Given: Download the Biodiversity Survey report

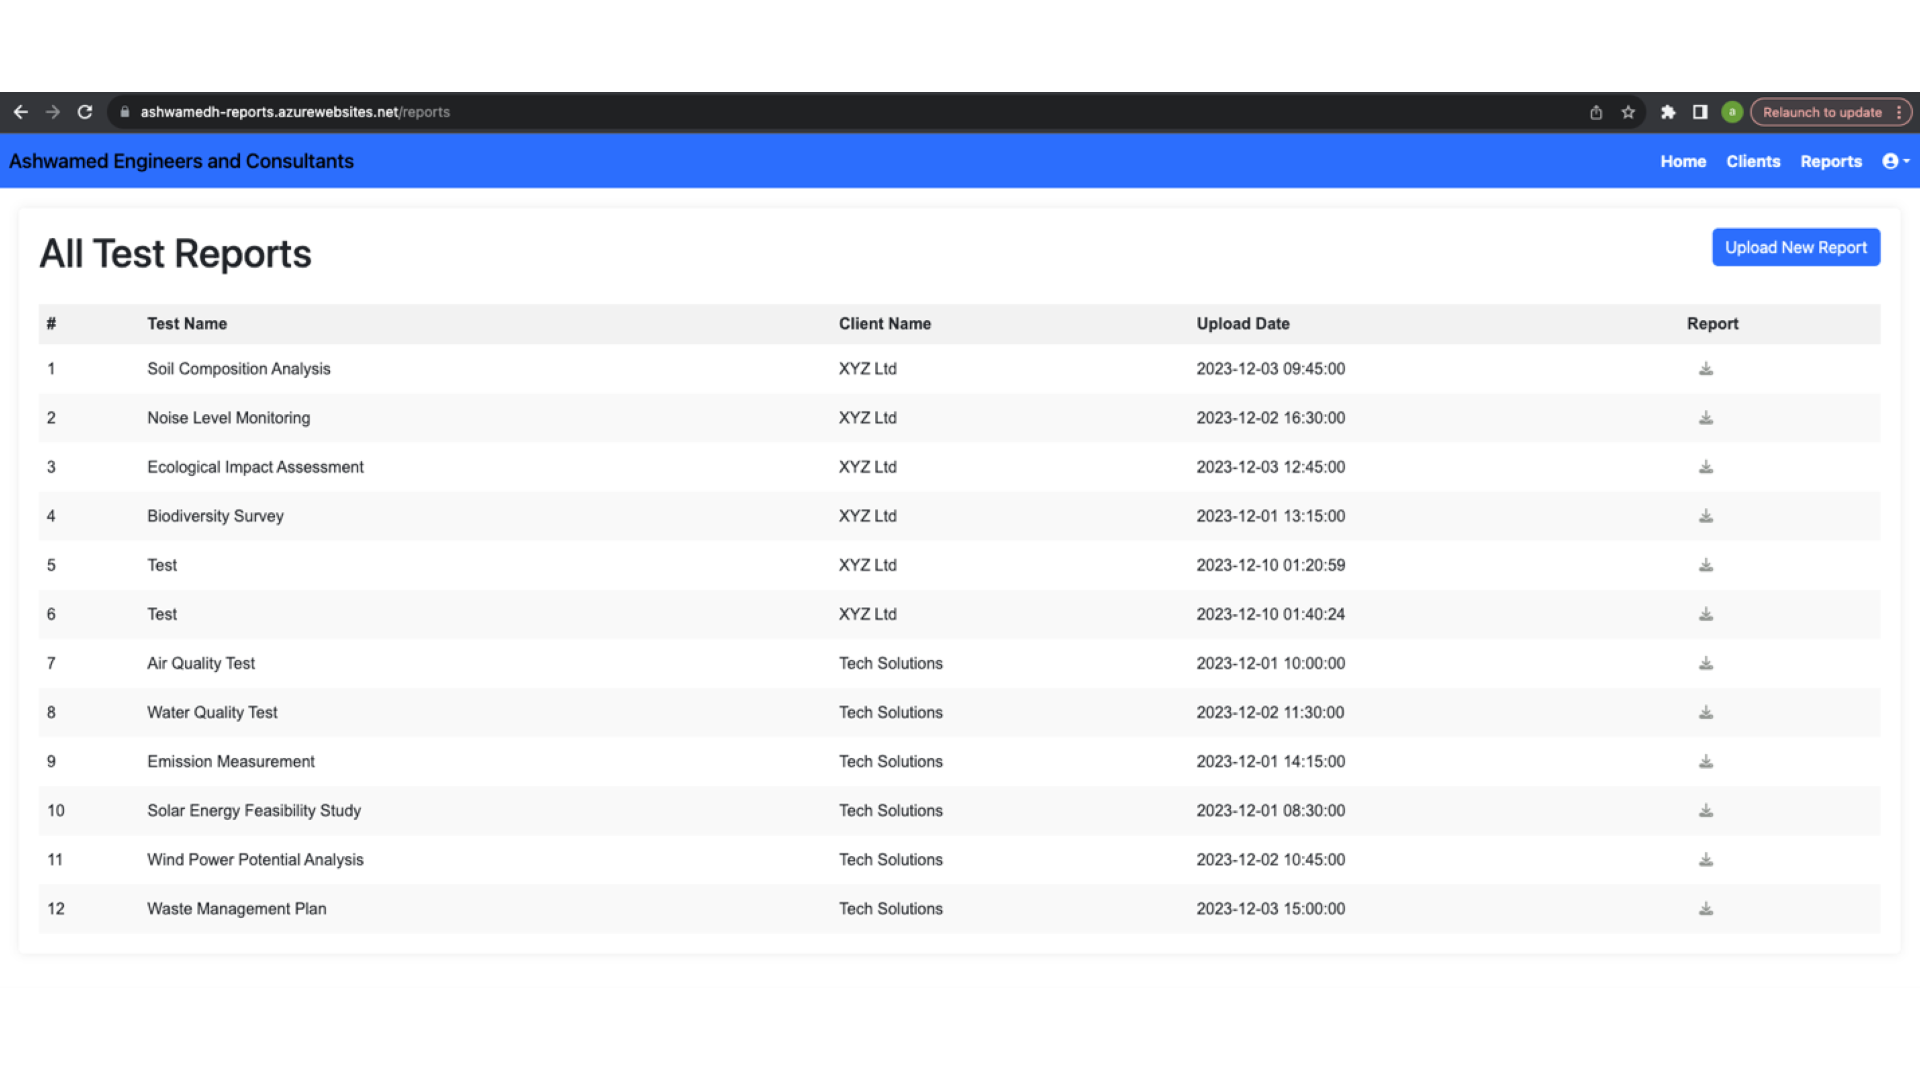Looking at the screenshot, I should (x=1706, y=516).
